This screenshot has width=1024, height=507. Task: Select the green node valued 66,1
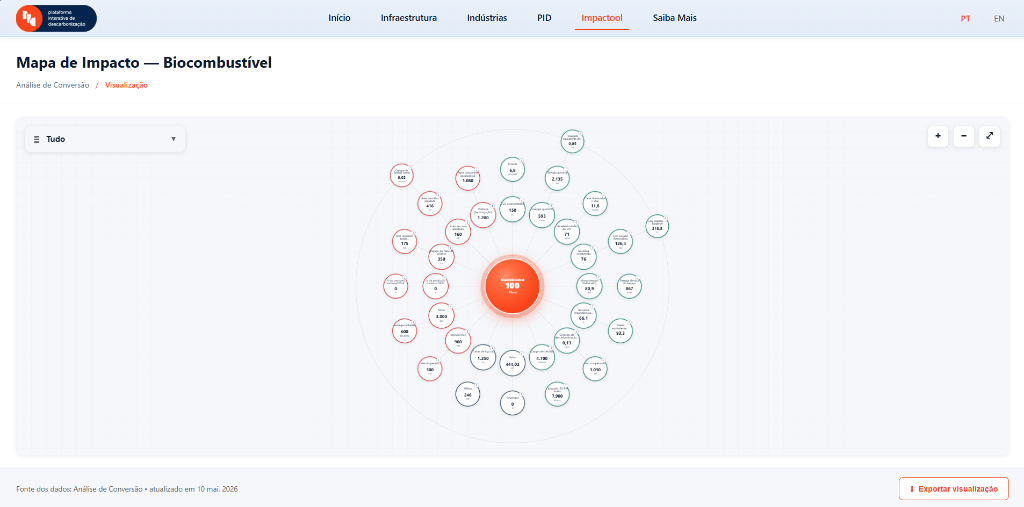pyautogui.click(x=583, y=316)
